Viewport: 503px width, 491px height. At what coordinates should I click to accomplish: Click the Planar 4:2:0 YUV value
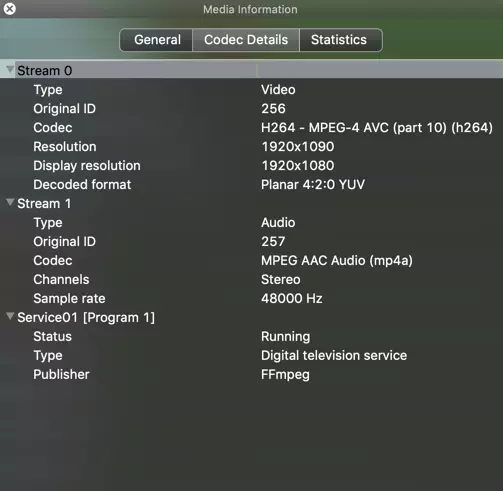(x=313, y=185)
